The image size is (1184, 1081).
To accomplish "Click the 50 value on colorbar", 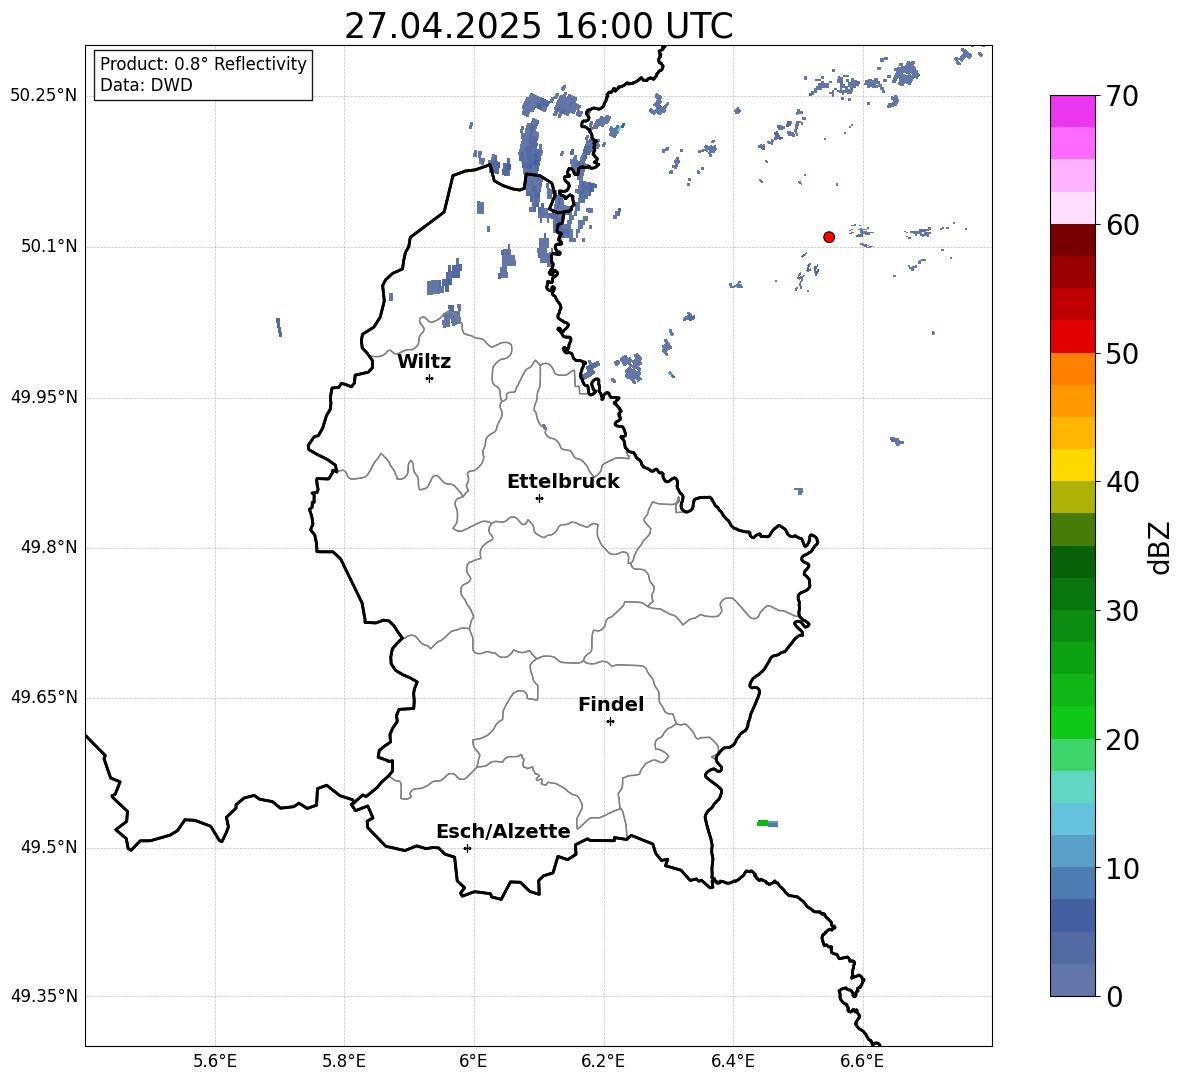I will point(1123,353).
